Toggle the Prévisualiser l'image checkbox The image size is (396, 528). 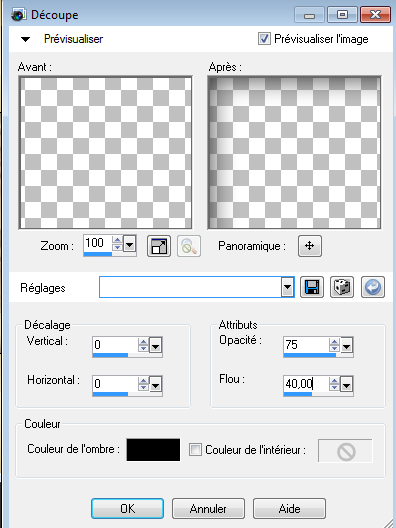[x=264, y=39]
